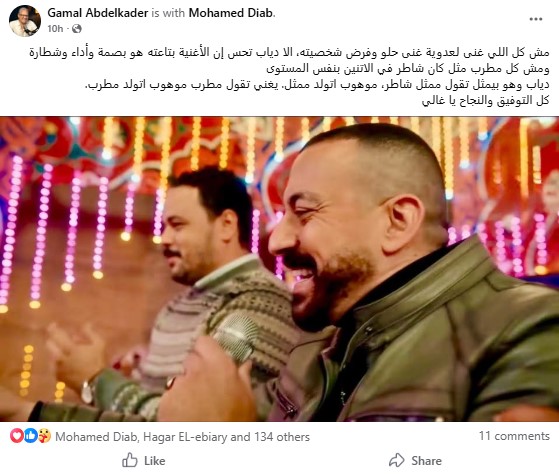
Task: Click the arrow icon beside Share
Action: tap(396, 460)
